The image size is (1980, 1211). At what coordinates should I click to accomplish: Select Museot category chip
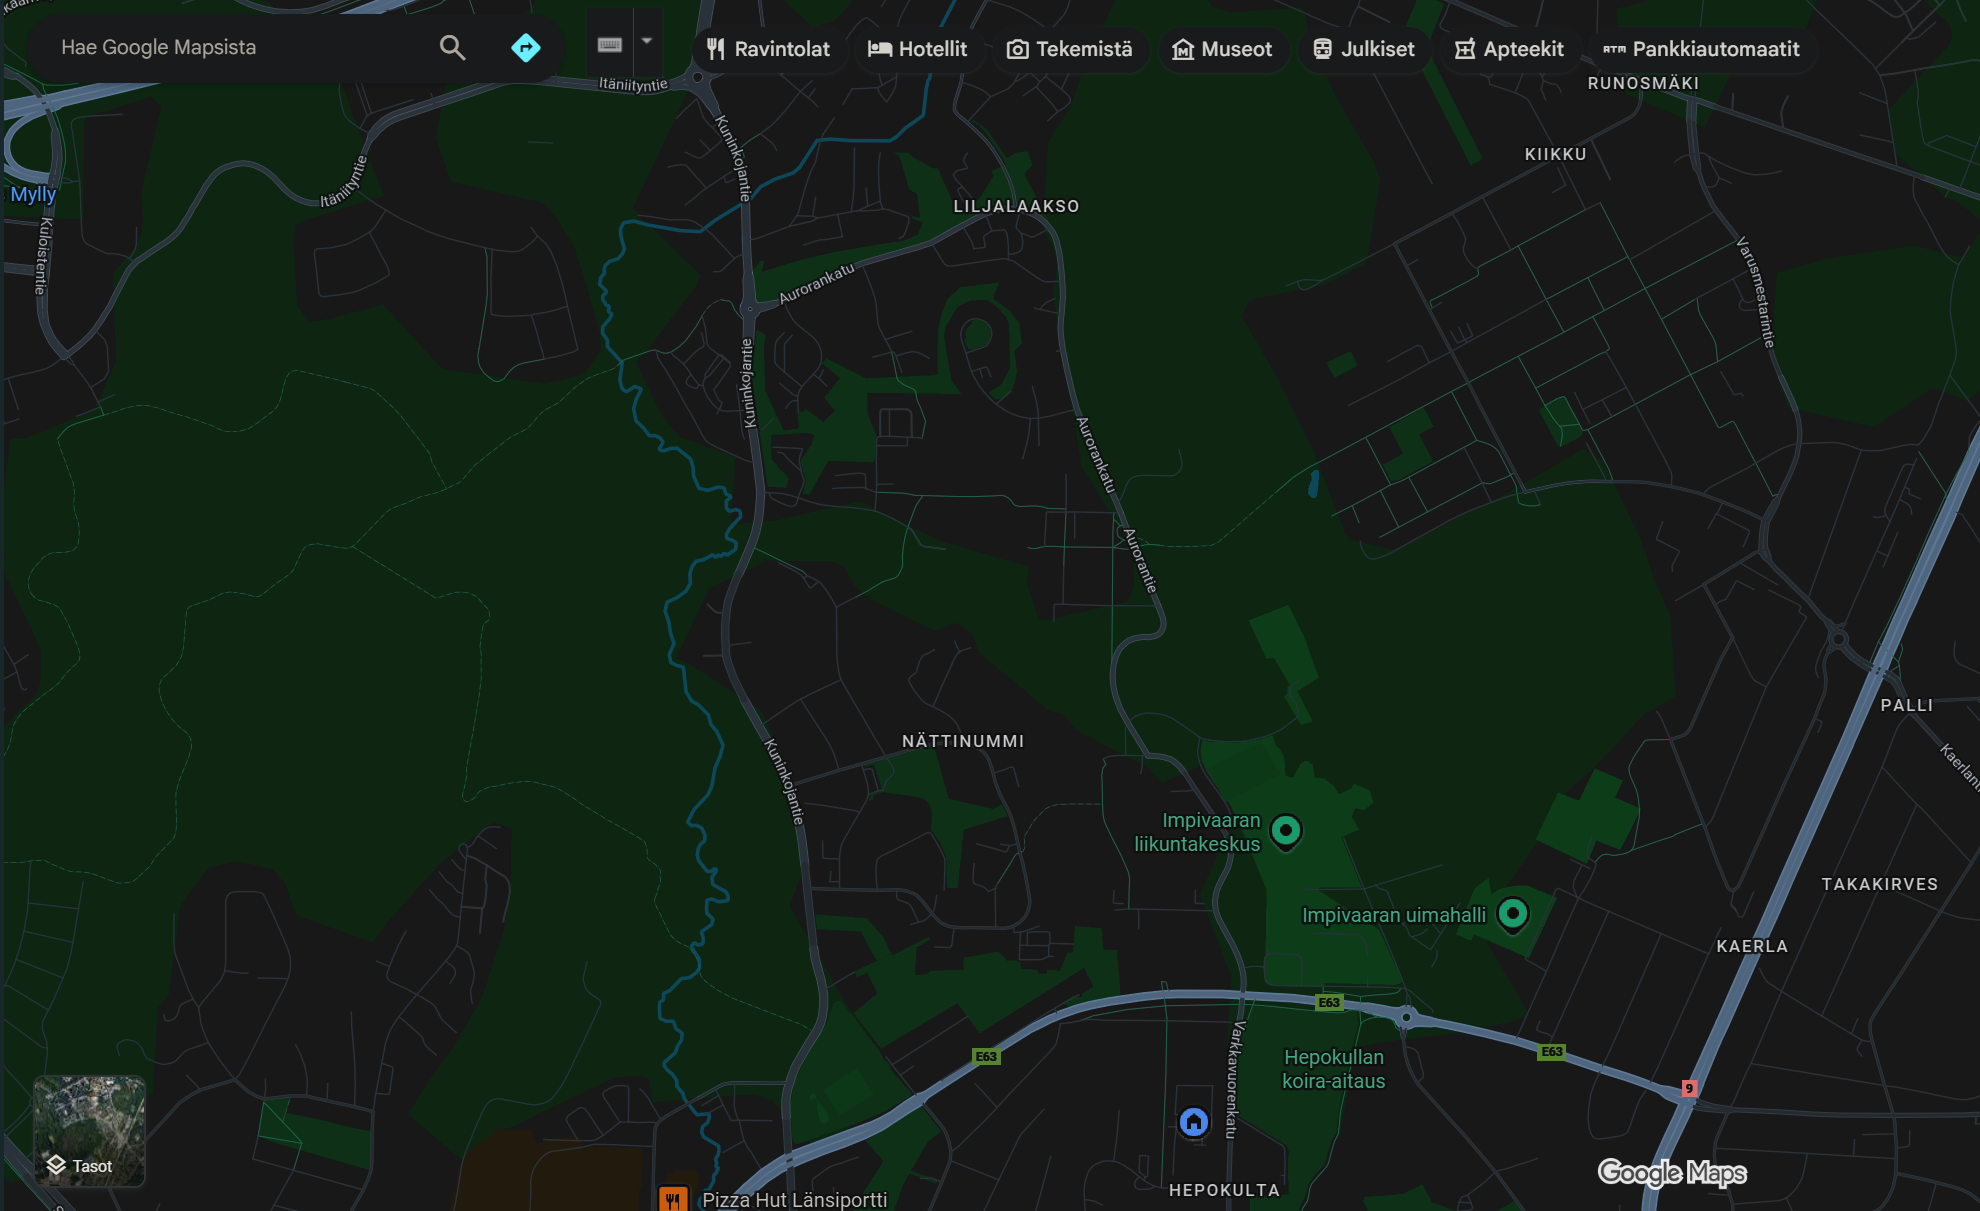click(1222, 49)
